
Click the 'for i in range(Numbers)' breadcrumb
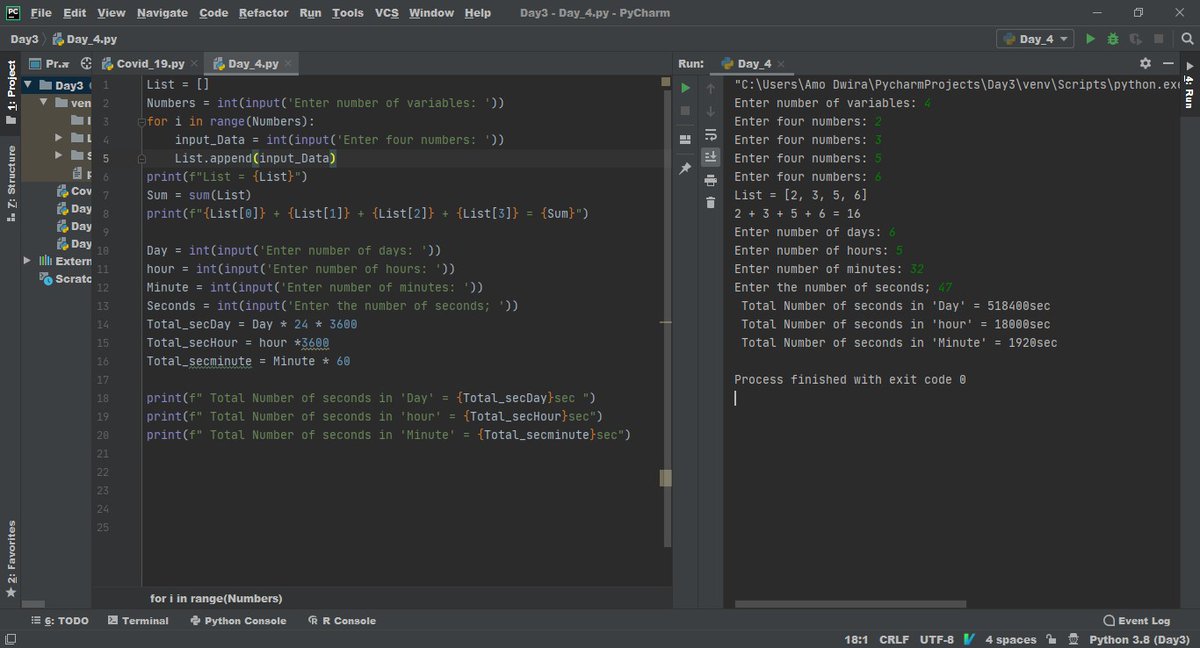click(x=216, y=598)
